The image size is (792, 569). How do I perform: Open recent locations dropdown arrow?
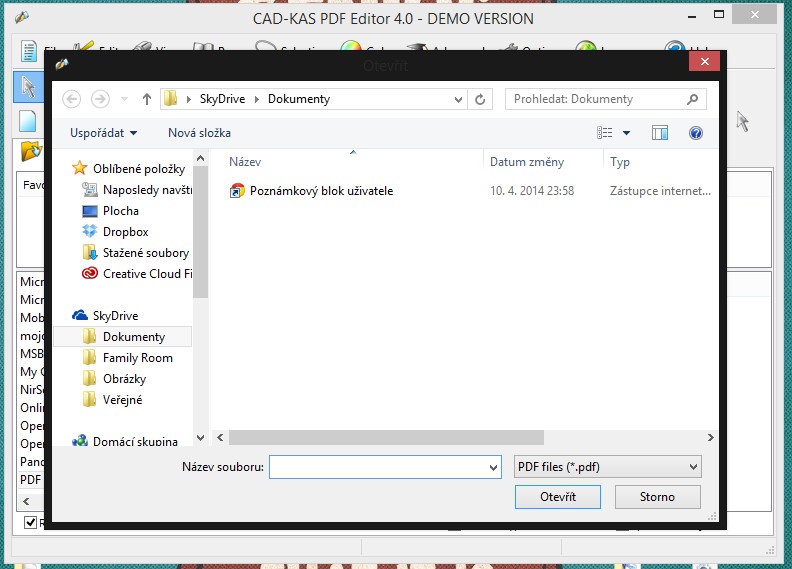124,99
